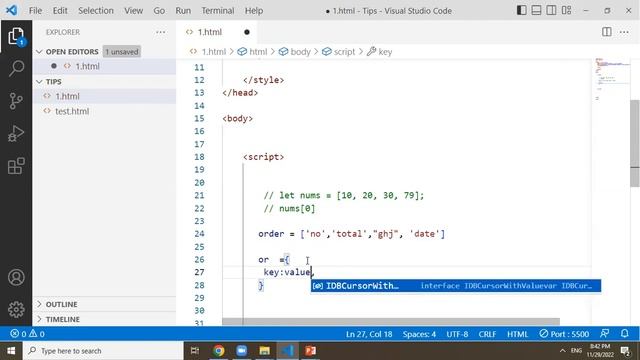Click Ln 27, Col 18 in status bar
The height and width of the screenshot is (360, 640).
click(369, 334)
